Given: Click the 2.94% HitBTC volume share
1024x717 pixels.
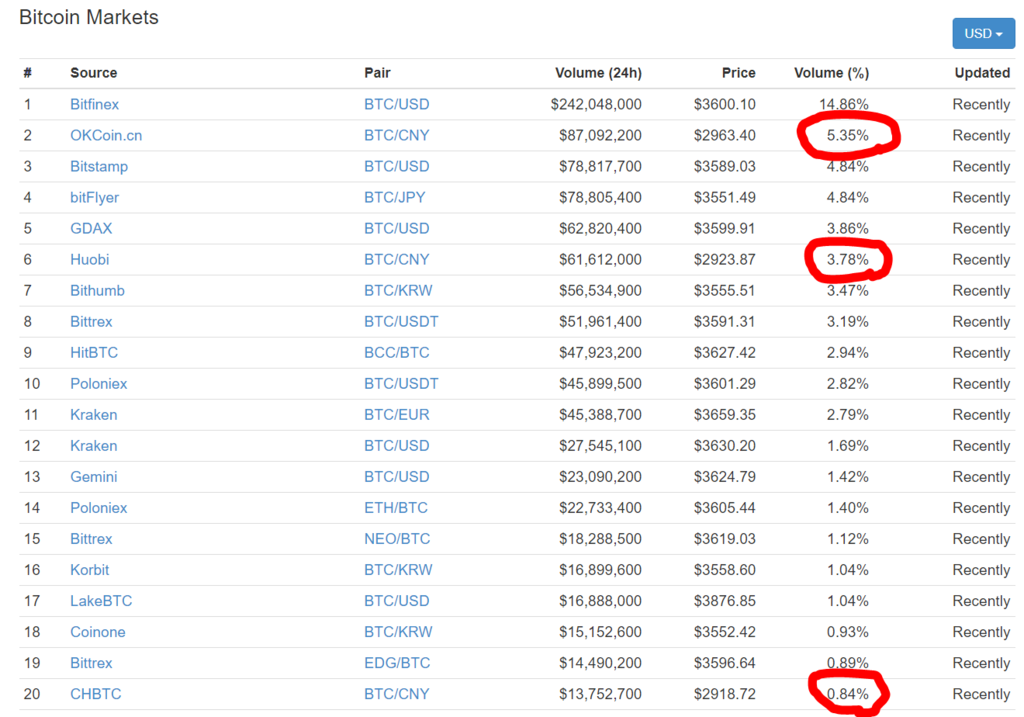Looking at the screenshot, I should (848, 353).
